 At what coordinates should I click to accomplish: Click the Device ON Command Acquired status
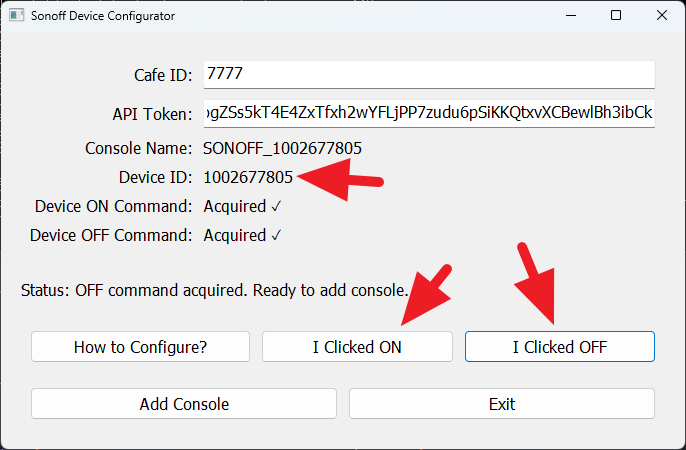tap(243, 207)
